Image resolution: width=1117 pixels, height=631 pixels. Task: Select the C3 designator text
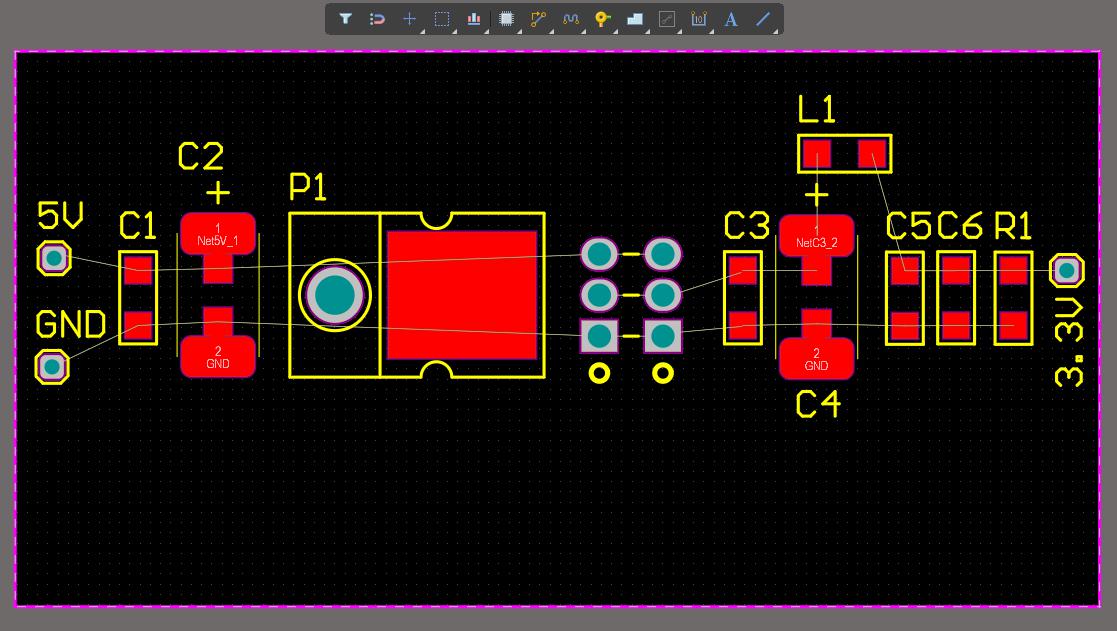coord(747,226)
